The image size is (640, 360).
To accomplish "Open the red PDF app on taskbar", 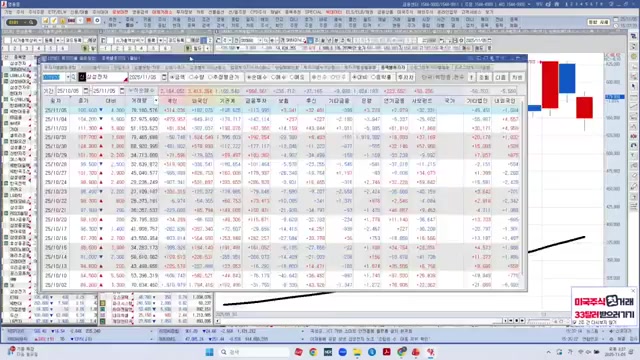I will [x=387, y=352].
